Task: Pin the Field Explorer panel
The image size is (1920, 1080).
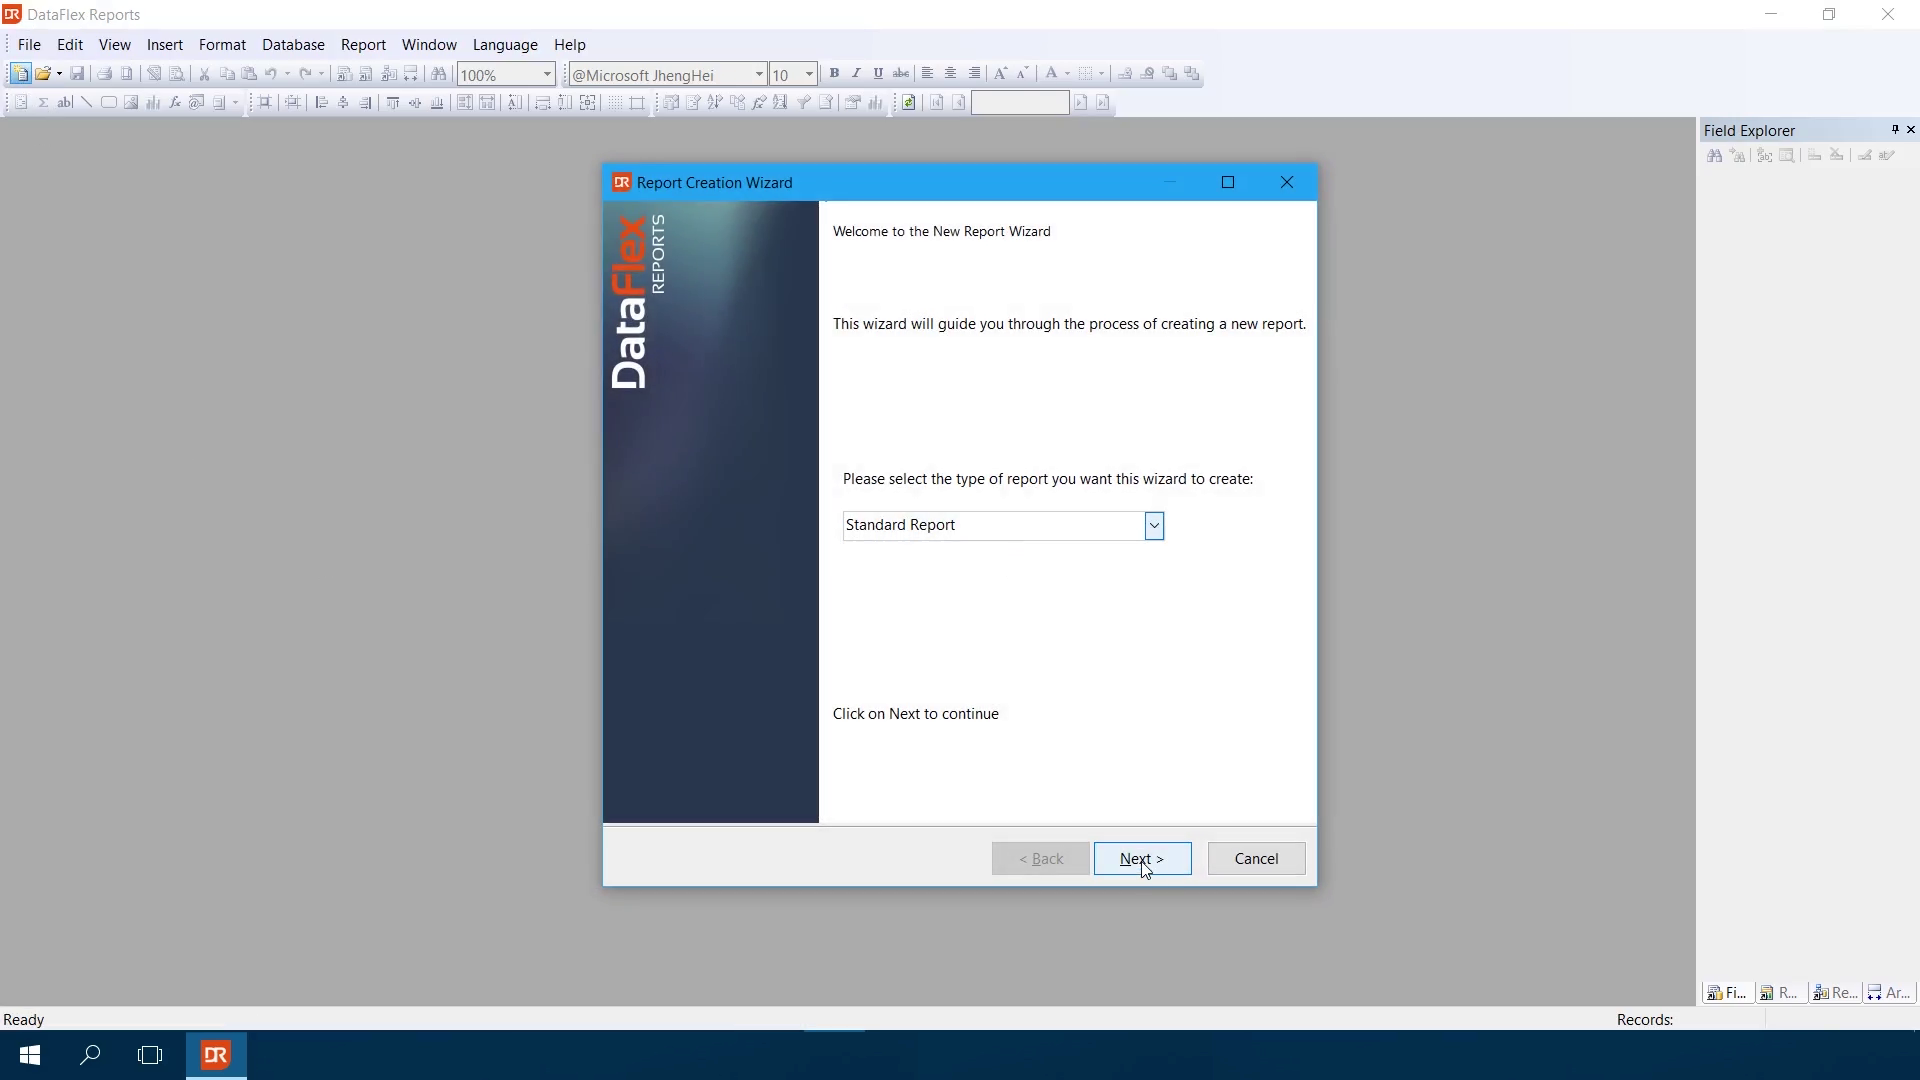Action: (1894, 130)
